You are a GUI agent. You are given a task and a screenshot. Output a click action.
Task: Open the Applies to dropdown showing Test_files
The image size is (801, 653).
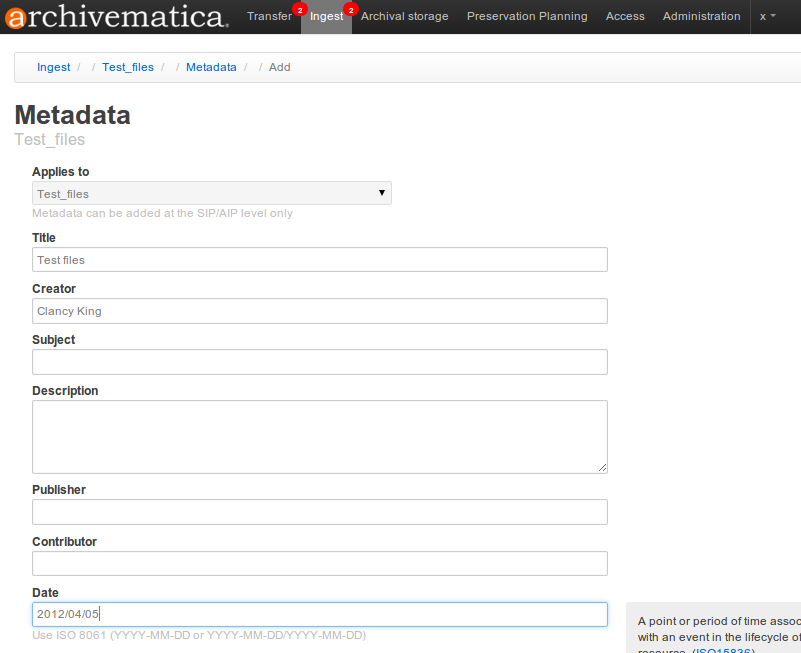pos(211,192)
